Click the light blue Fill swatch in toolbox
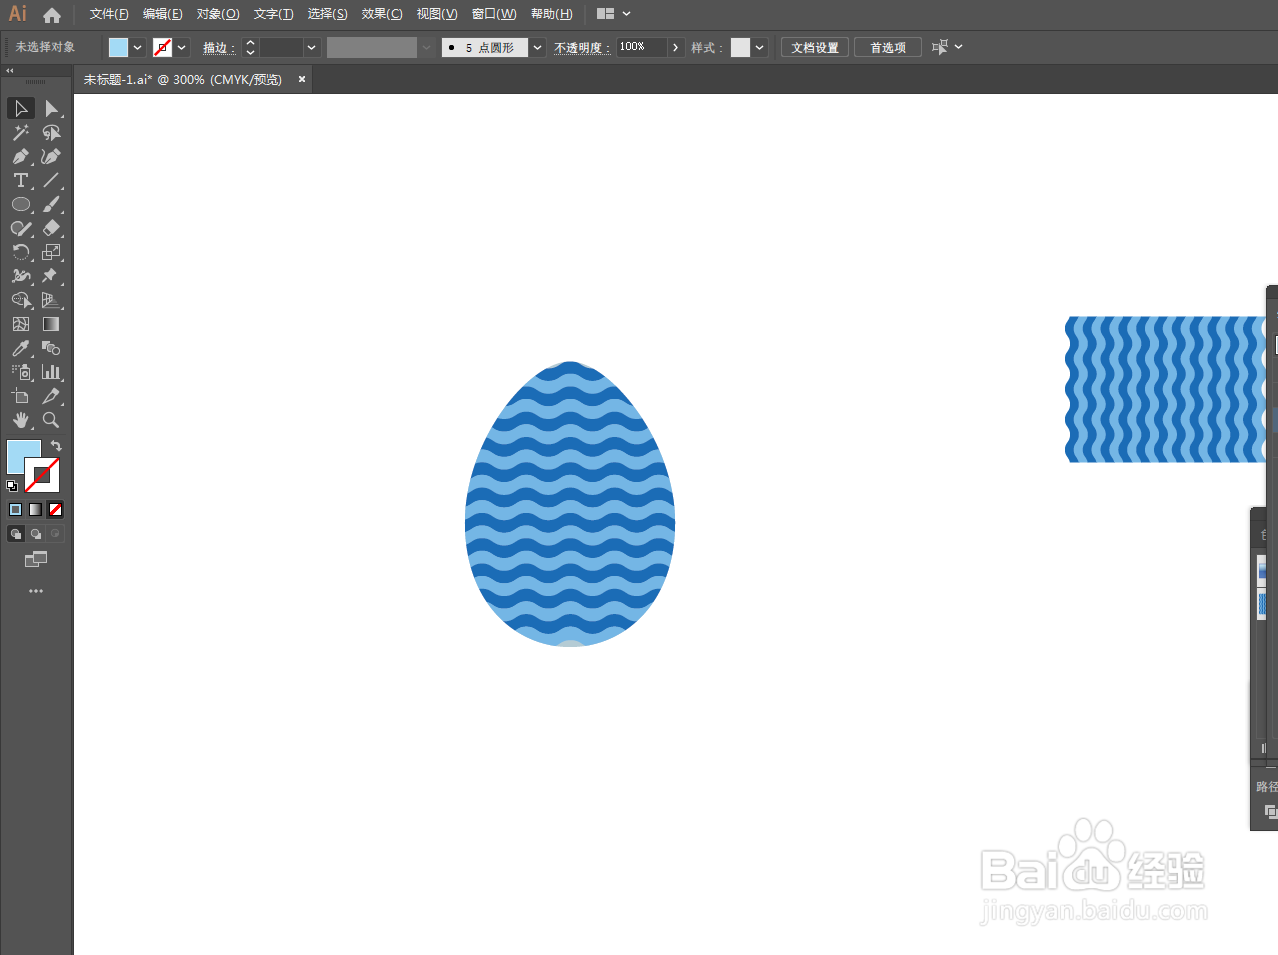 [x=21, y=454]
